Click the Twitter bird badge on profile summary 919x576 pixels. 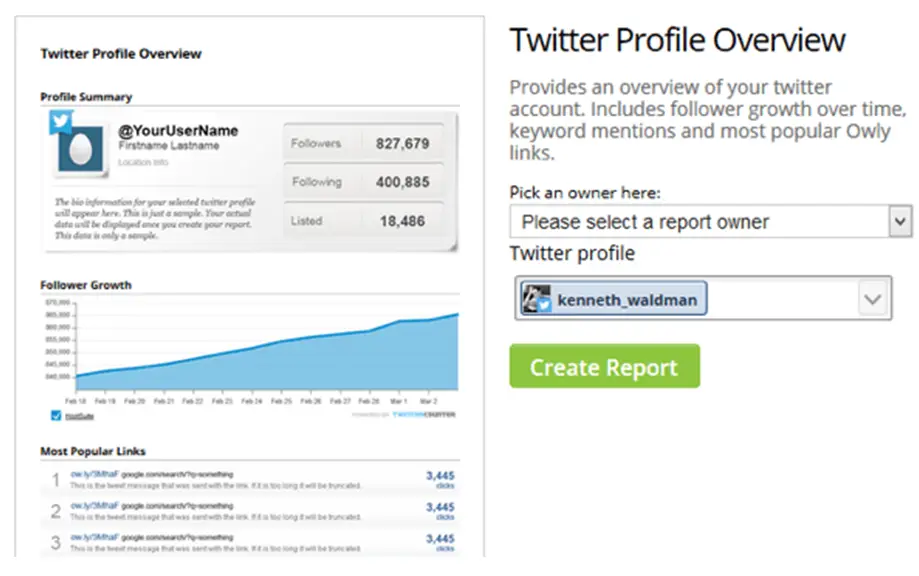(x=60, y=121)
